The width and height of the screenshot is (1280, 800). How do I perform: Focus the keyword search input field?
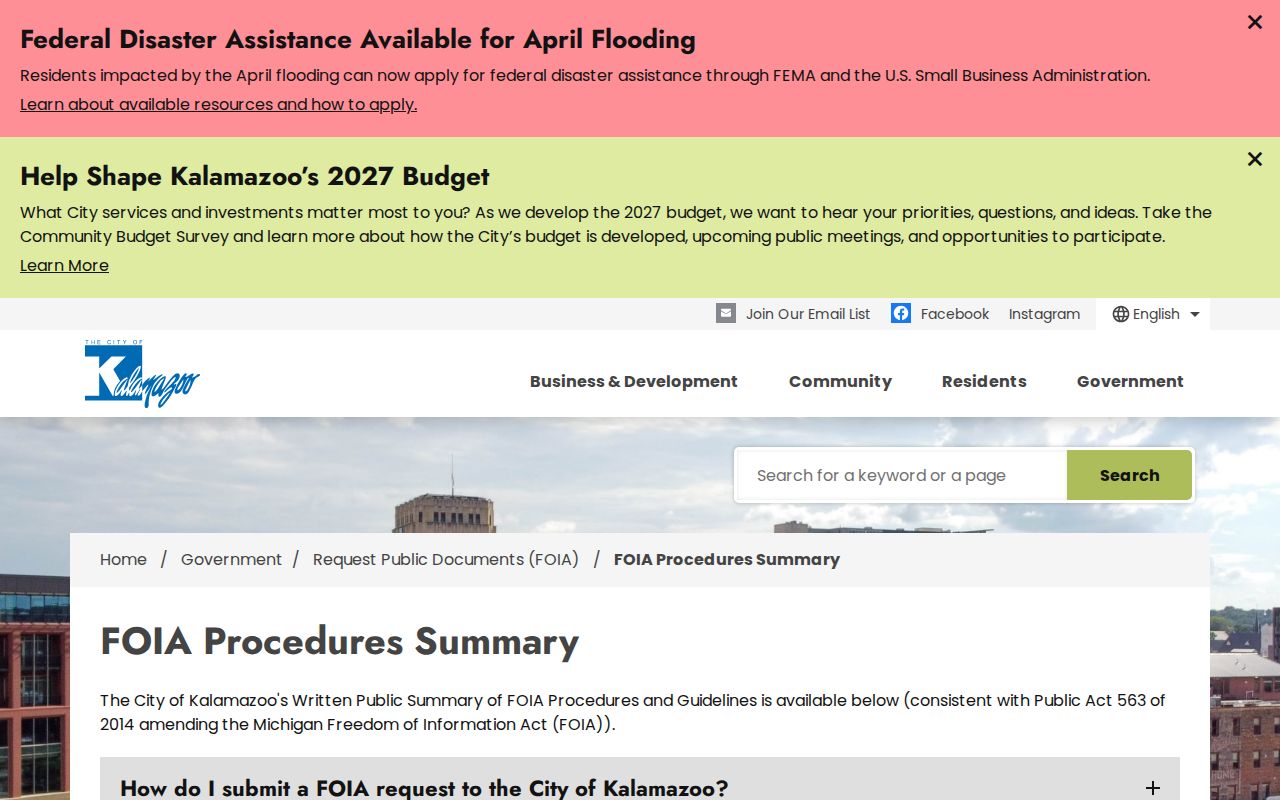903,475
